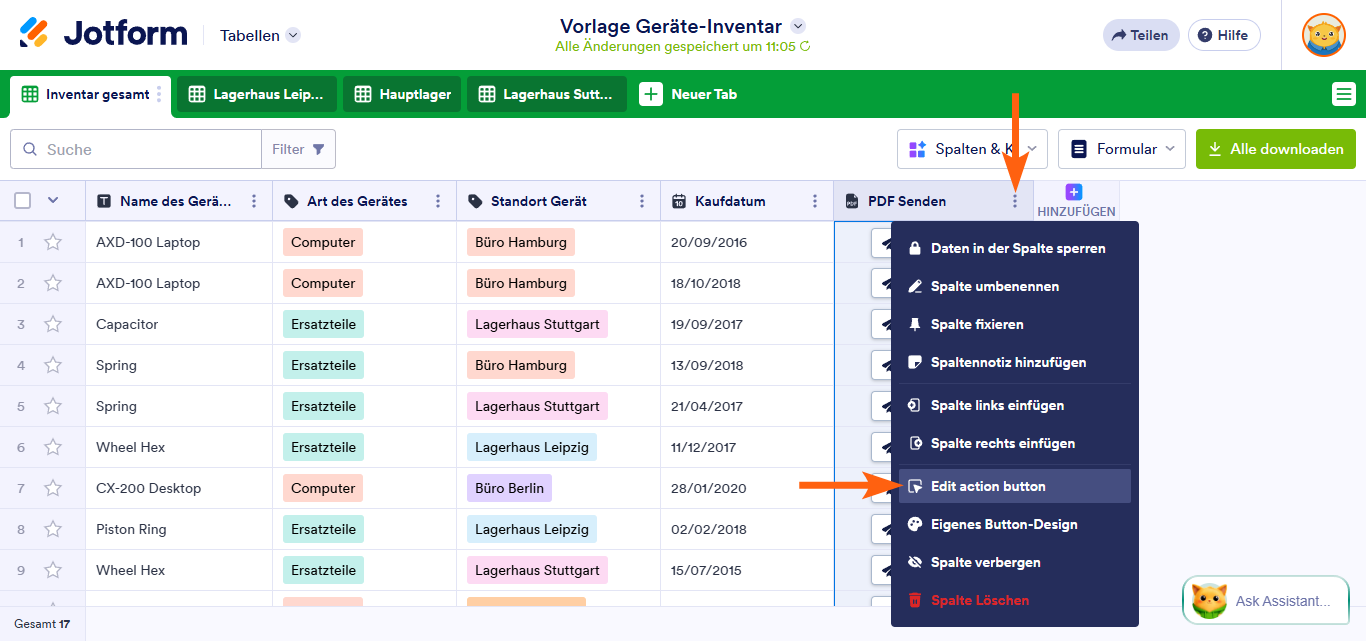Screen dimensions: 1366x641
Task: Click the plus icon to add new column
Action: [1074, 192]
